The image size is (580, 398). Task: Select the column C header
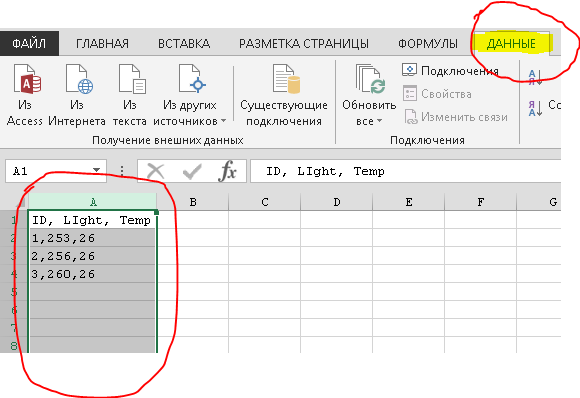[264, 202]
